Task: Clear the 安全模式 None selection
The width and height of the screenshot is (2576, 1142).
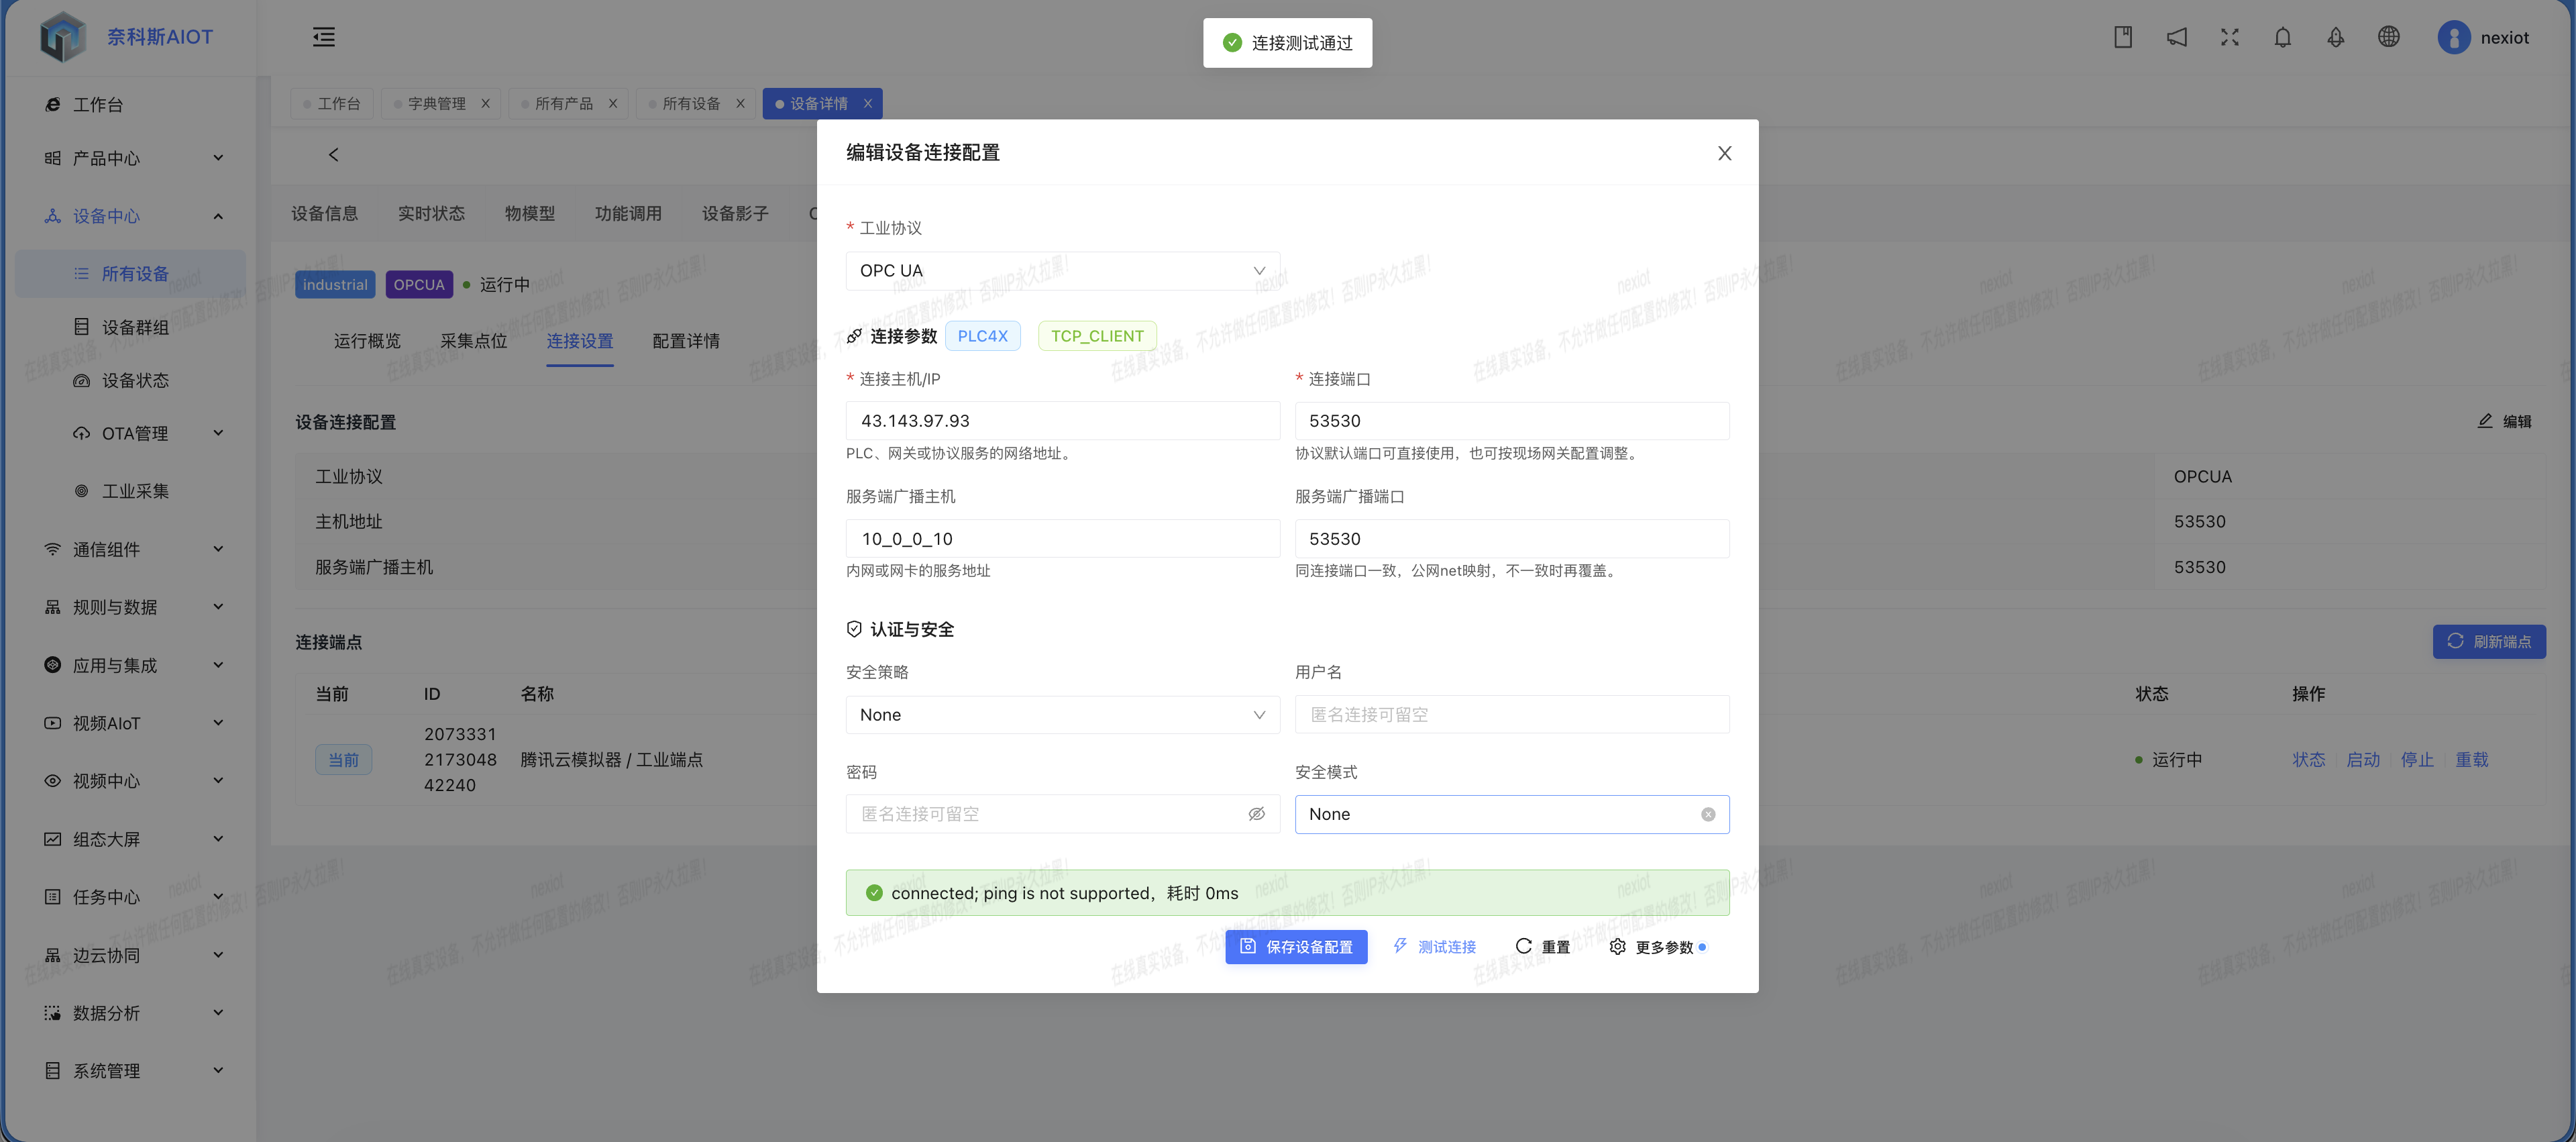Action: pyautogui.click(x=1708, y=814)
